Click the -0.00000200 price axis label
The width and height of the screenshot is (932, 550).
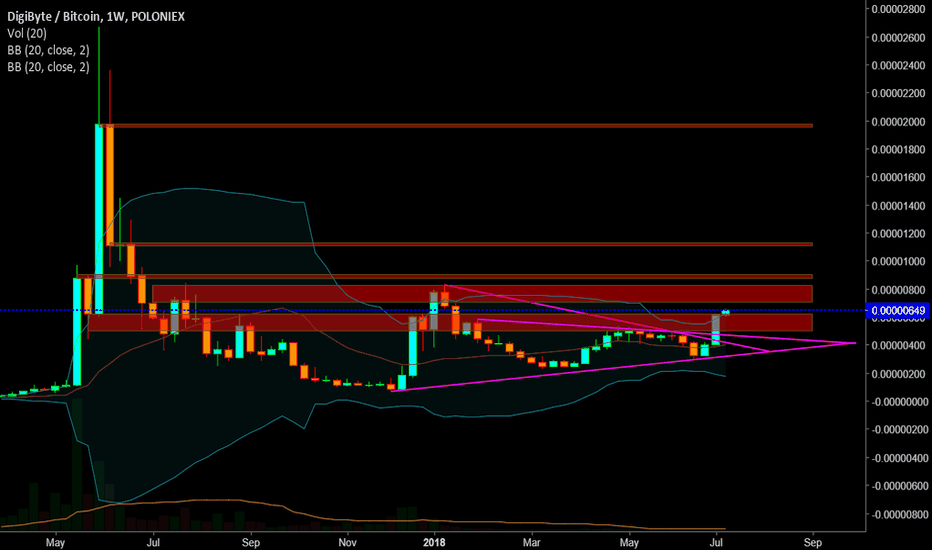(x=898, y=430)
